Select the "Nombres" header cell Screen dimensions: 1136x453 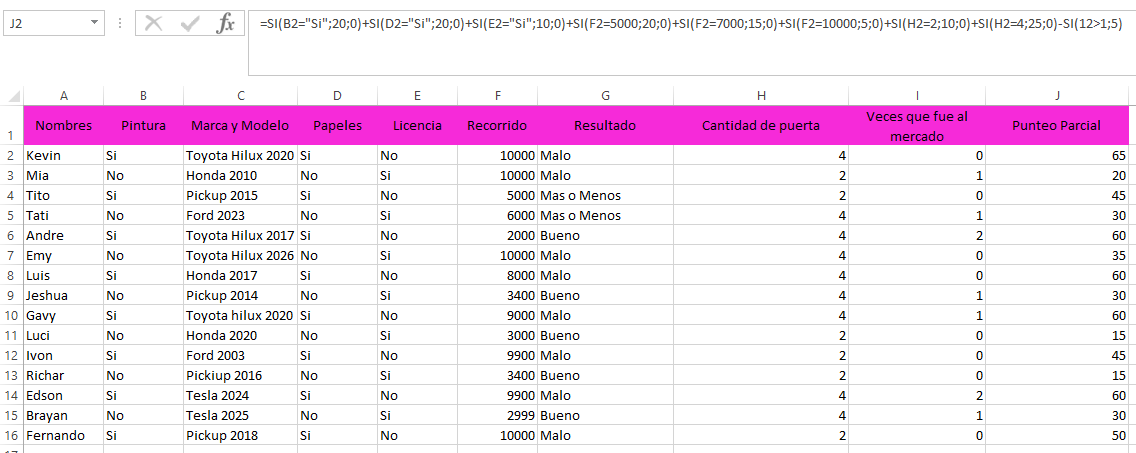point(63,126)
